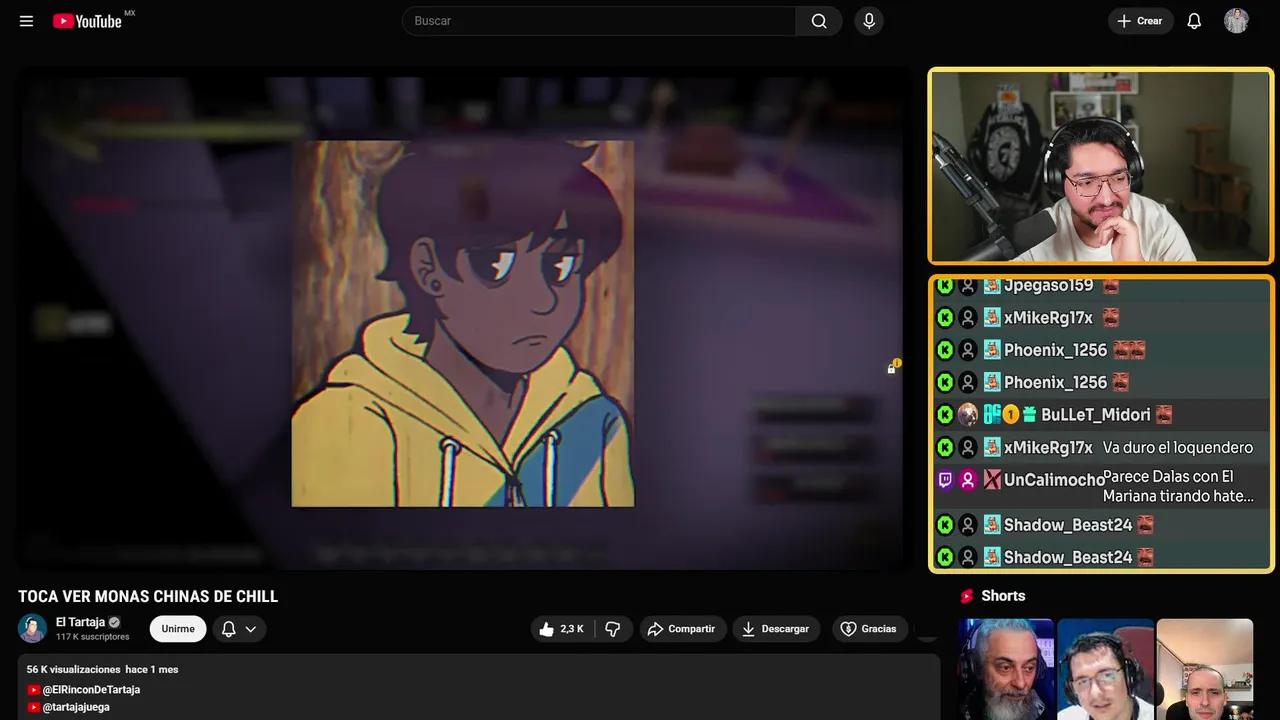1280x720 pixels.
Task: Open the @ElRinconDeTartaja channel link
Action: (91, 690)
